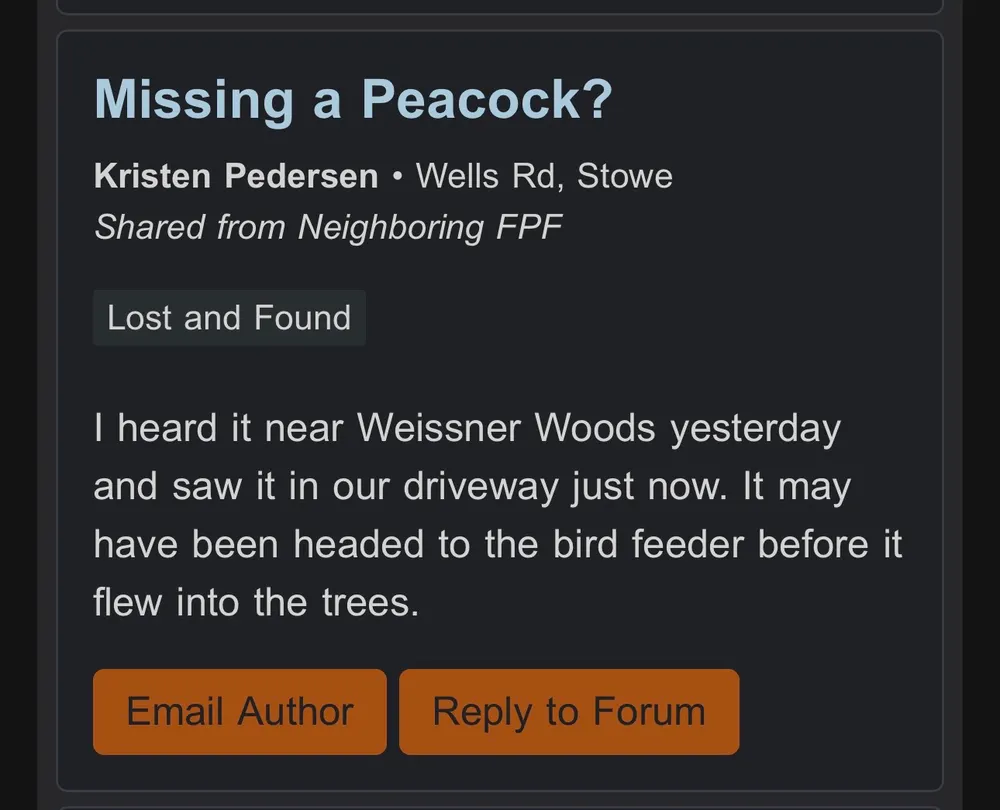The width and height of the screenshot is (1000, 810).
Task: Click the "Shared from Neighboring FPF" label
Action: 328,227
